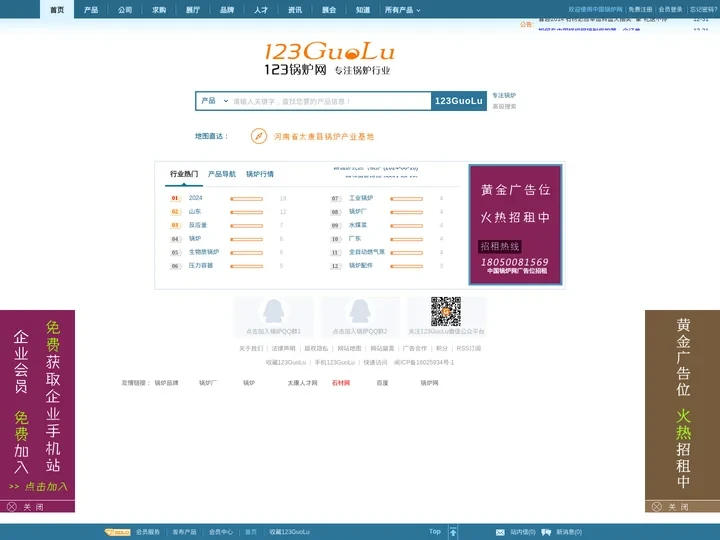Open the 站内信 envelope icon
Viewport: 720px width, 540px height.
(501, 532)
